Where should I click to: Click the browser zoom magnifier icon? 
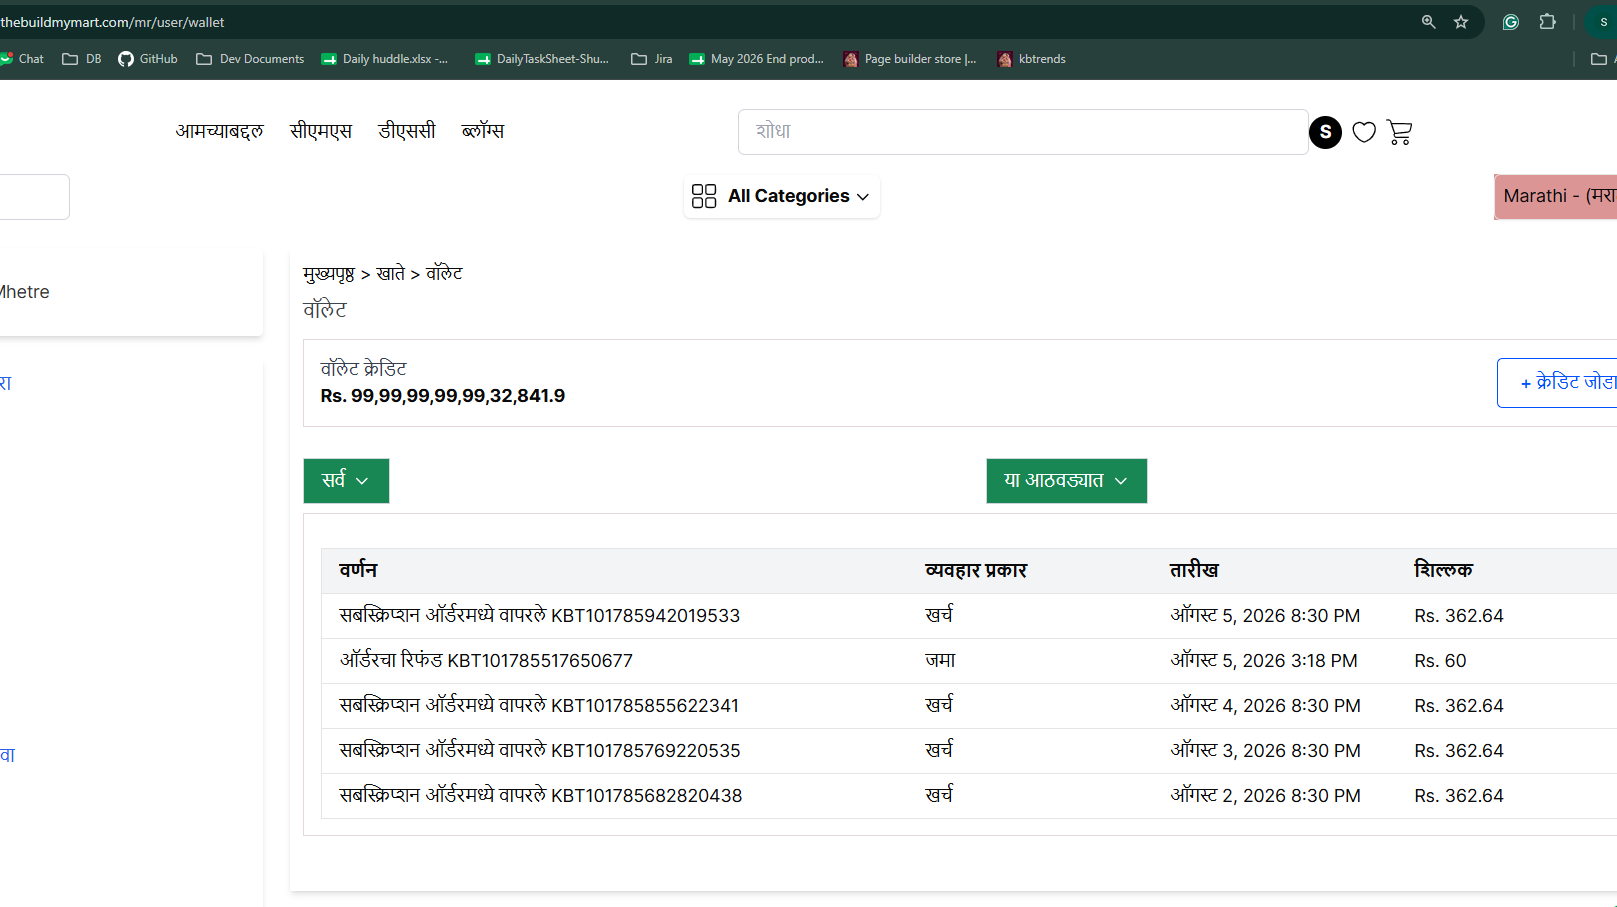pos(1428,22)
